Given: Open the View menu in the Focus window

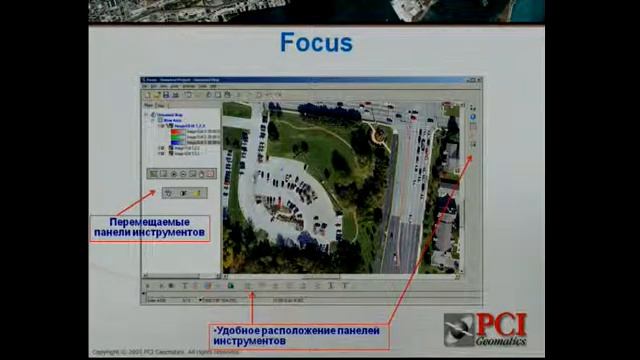Looking at the screenshot, I should pos(164,86).
